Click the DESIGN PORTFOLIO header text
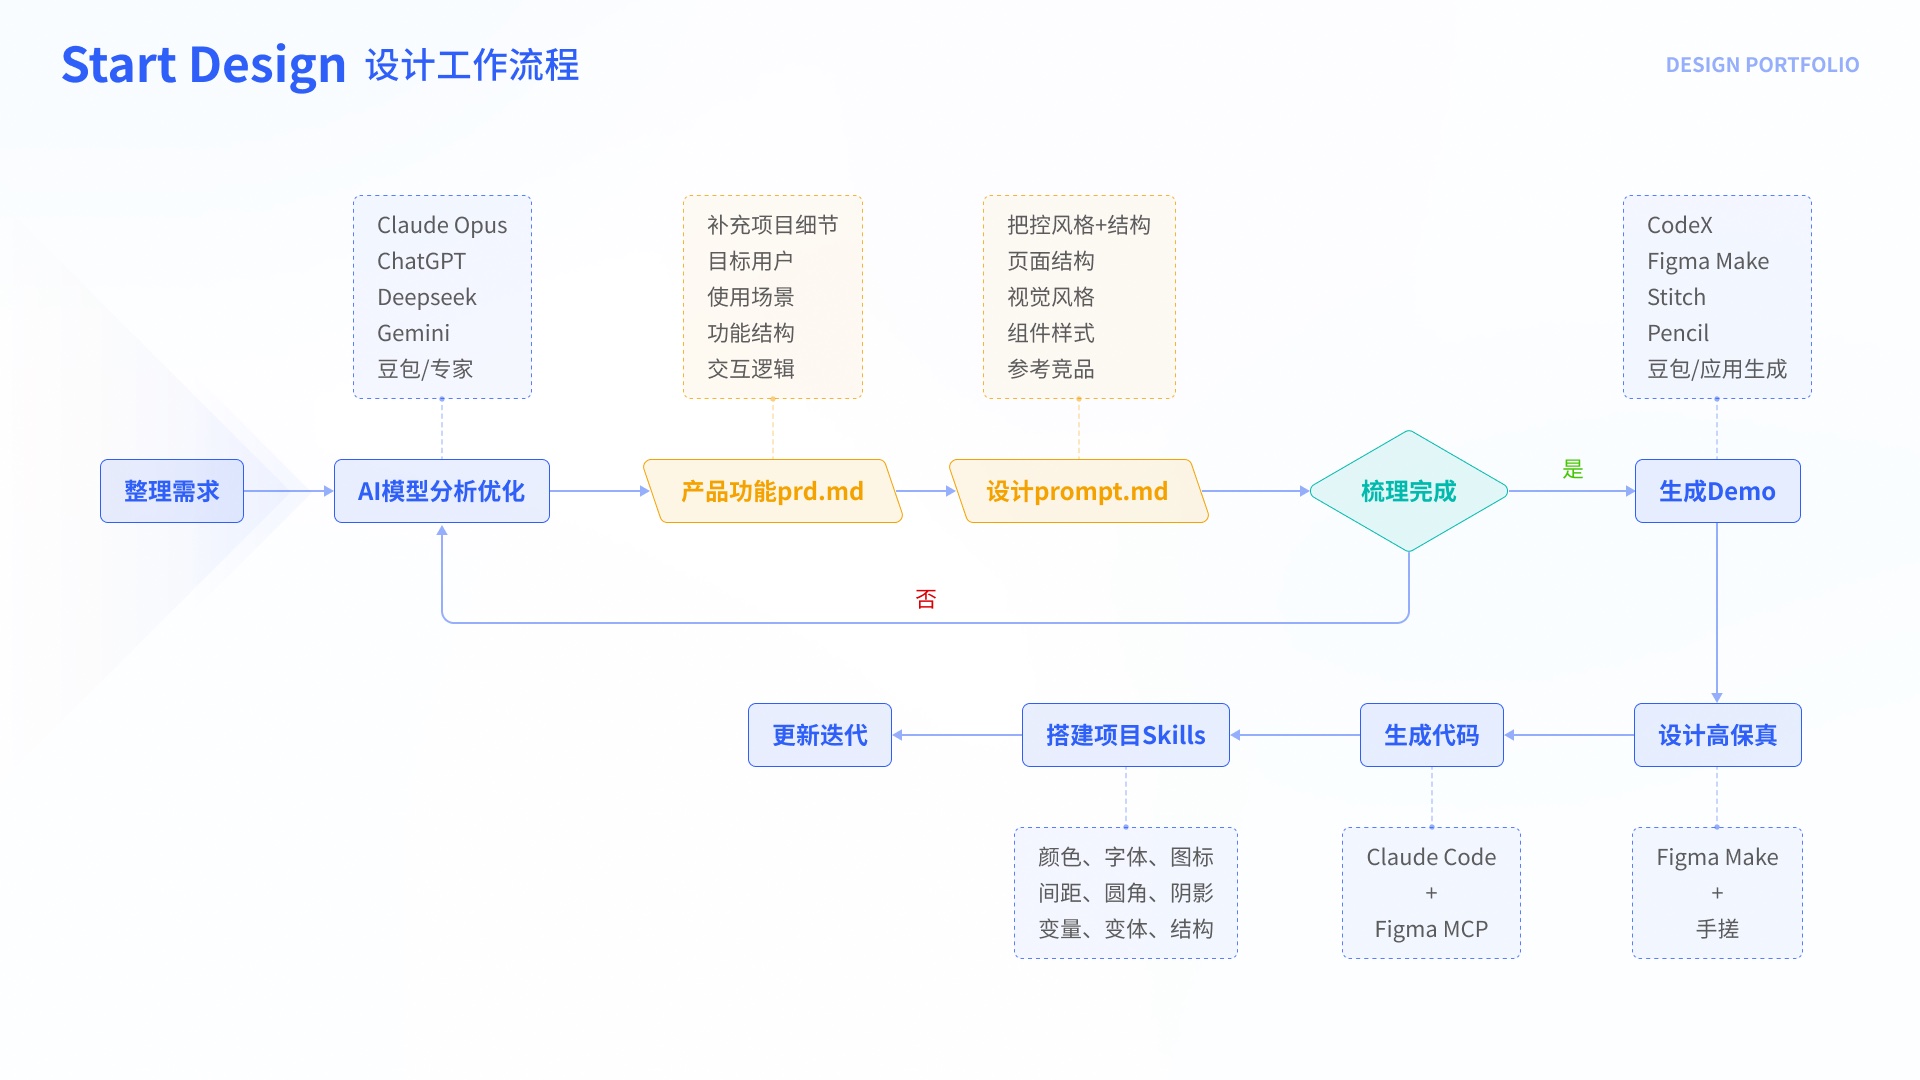The width and height of the screenshot is (1920, 1080). pos(1763,65)
